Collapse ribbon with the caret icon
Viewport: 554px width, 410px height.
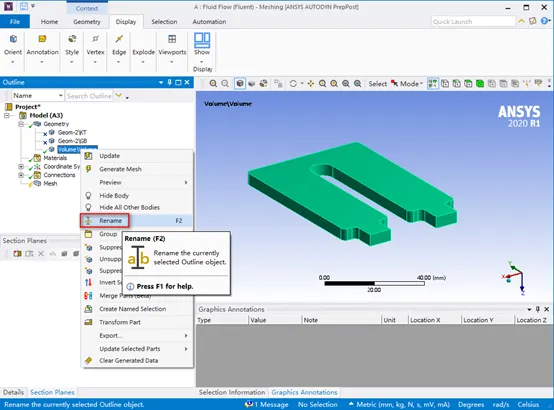click(521, 21)
